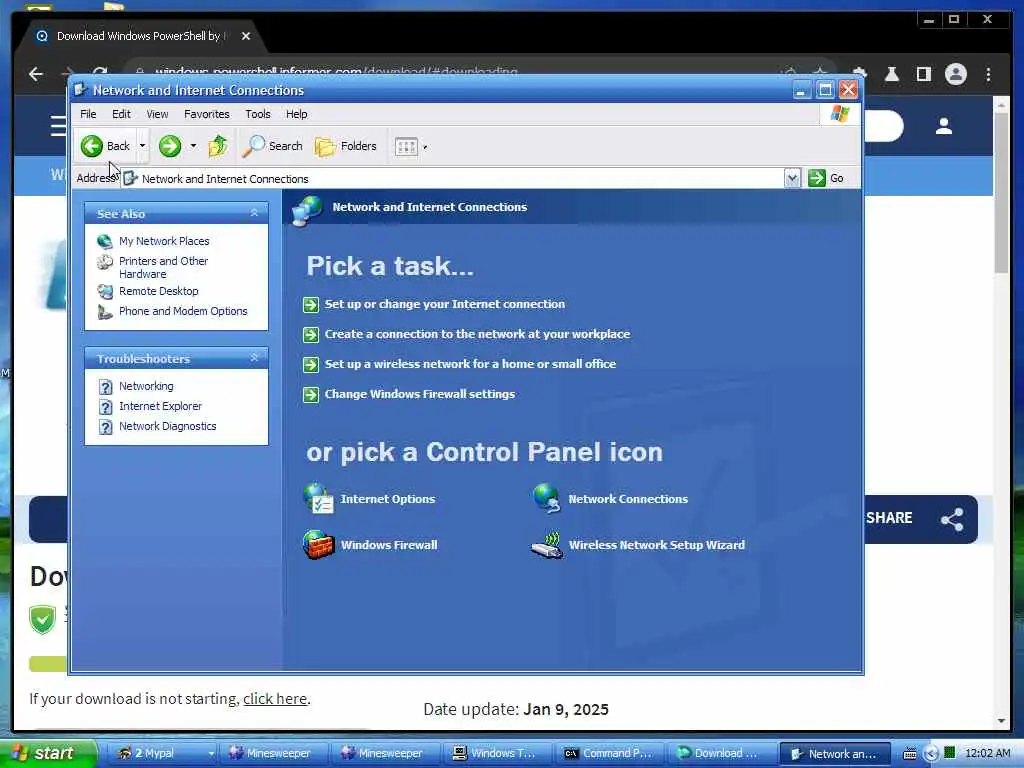Choose Set up or change Internet connection
This screenshot has height=768, width=1024.
tap(444, 304)
